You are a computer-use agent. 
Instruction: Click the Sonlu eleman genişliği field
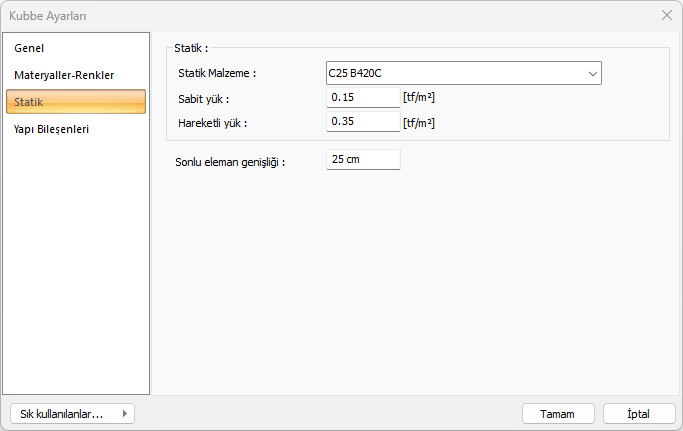[x=363, y=160]
